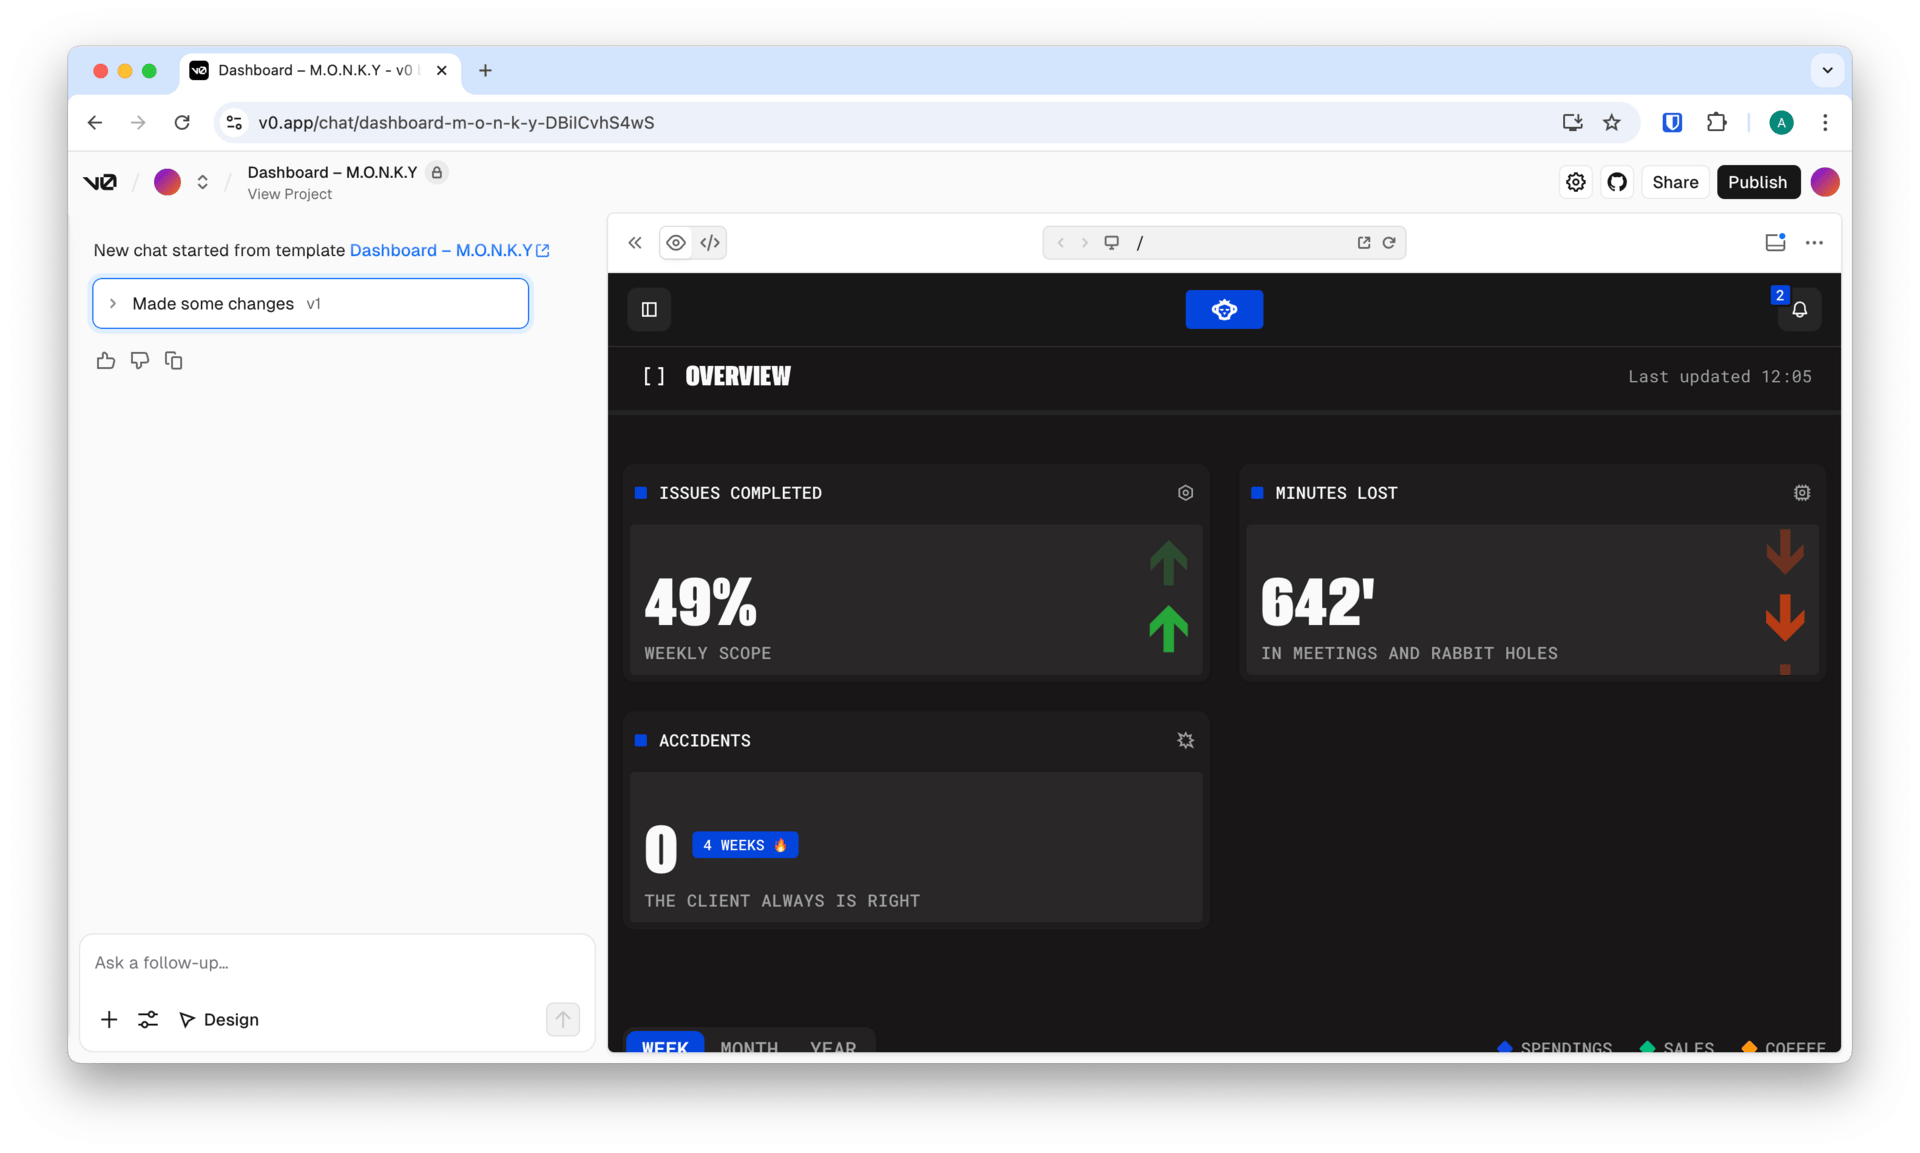
Task: Open the team switcher chevrons
Action: pos(203,182)
